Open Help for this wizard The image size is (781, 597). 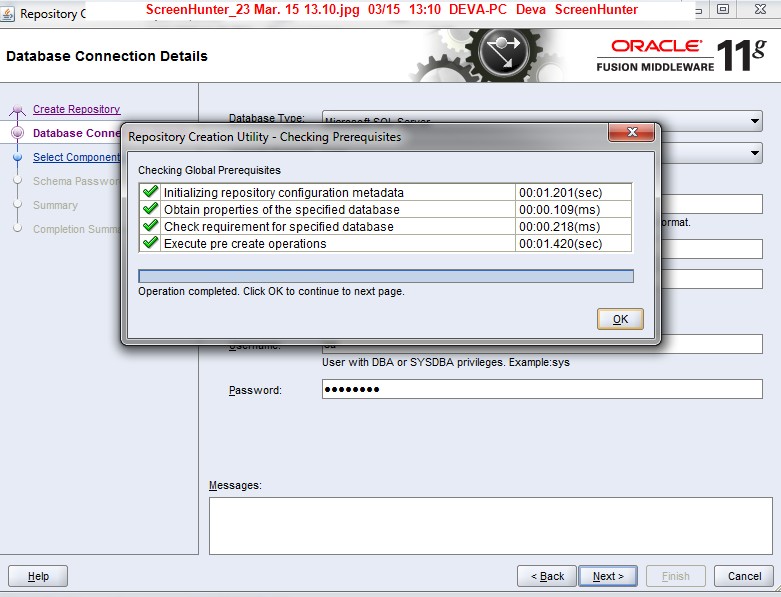38,576
